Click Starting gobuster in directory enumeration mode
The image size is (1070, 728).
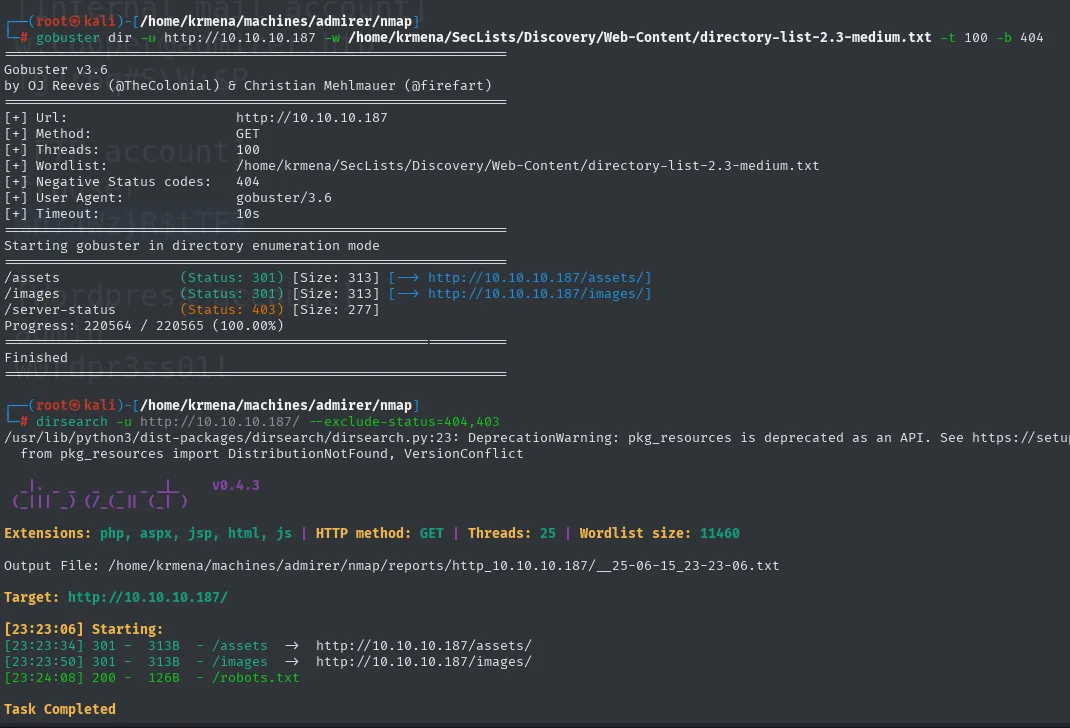[x=192, y=246]
